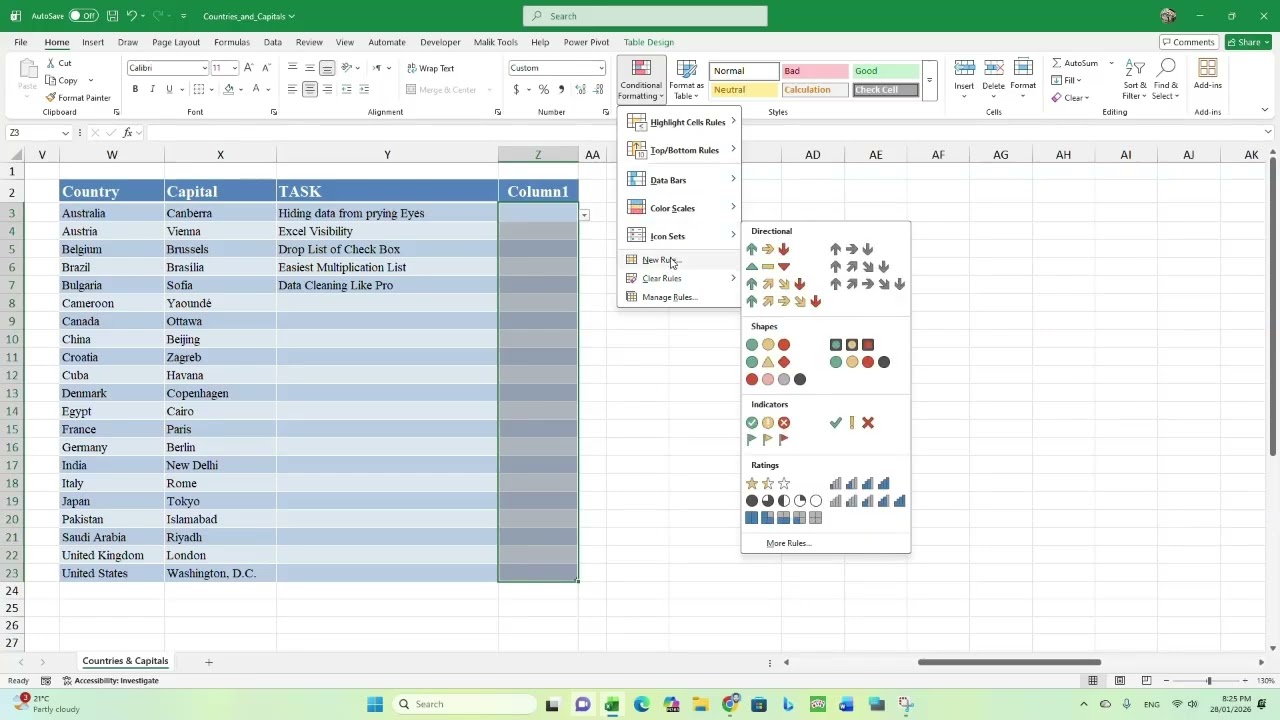Choose the 4 Traffic Lights icon set
Viewport: 1280px width, 720px height.
click(x=859, y=362)
